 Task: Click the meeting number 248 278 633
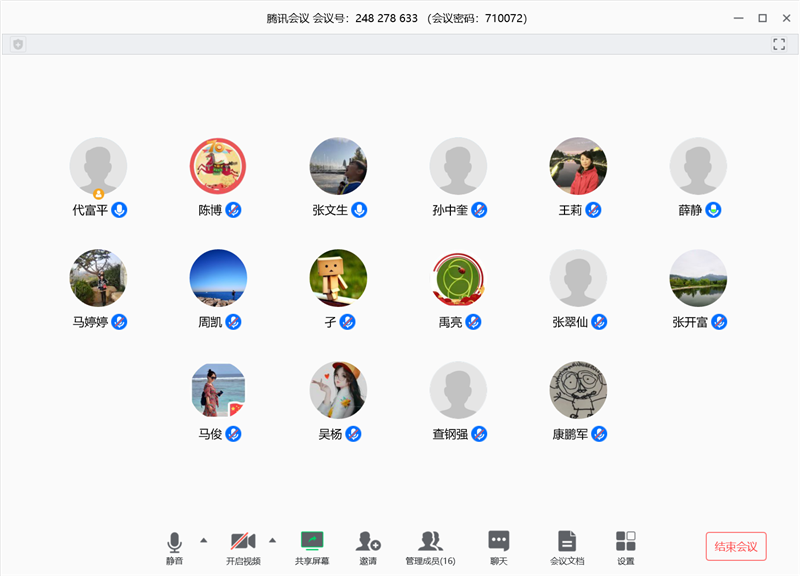click(386, 18)
